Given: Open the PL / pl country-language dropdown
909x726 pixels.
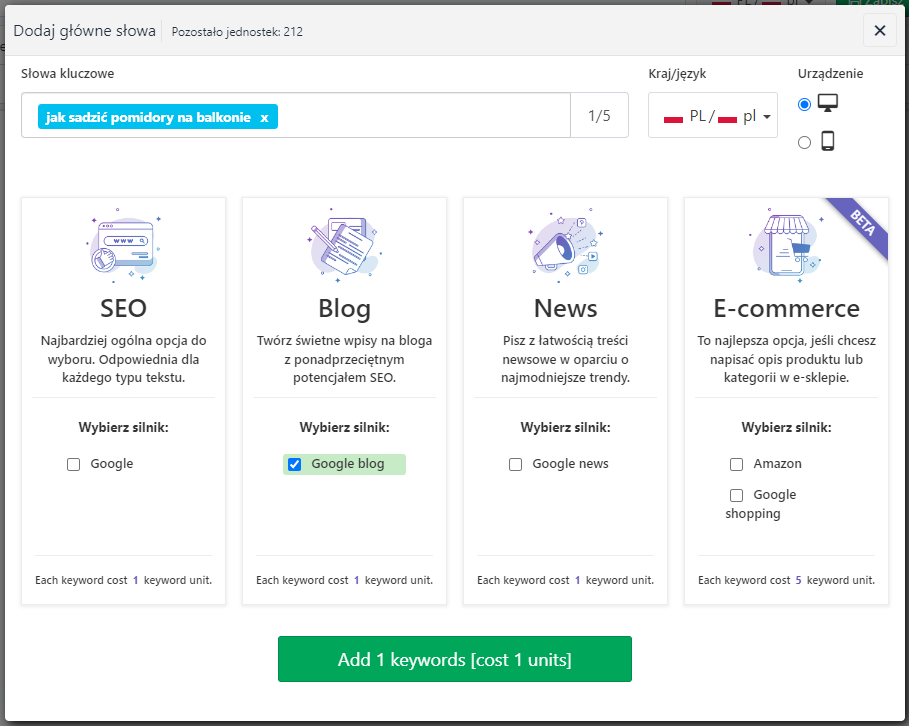Looking at the screenshot, I should [x=712, y=115].
